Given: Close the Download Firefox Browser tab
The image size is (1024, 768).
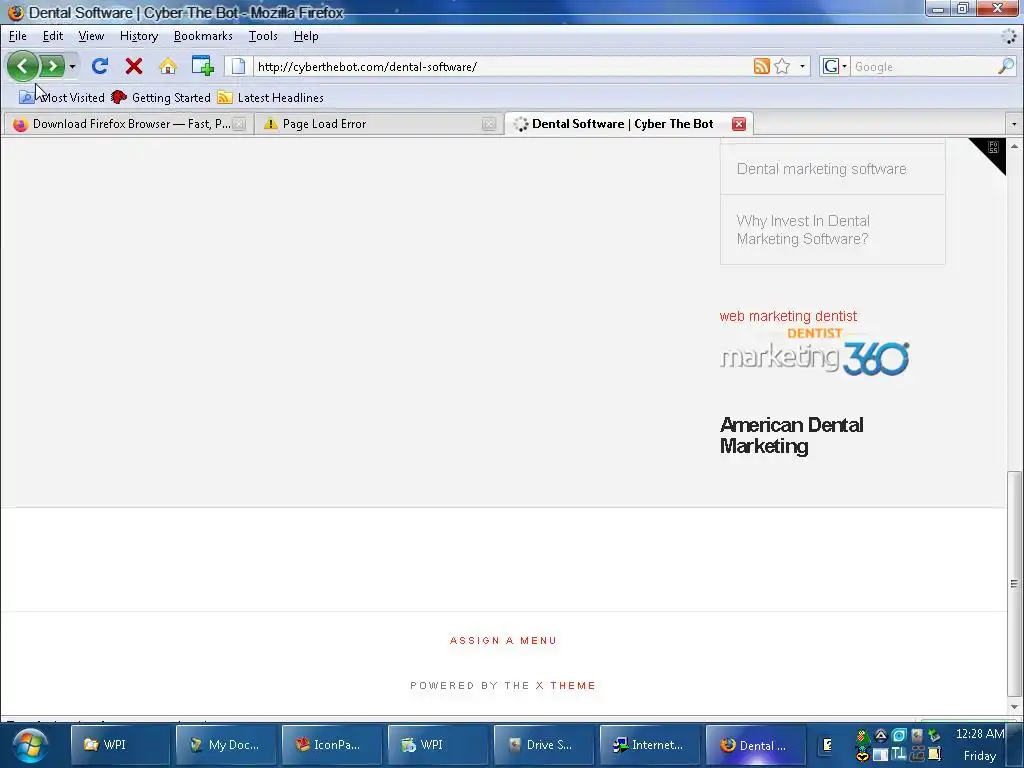Looking at the screenshot, I should (239, 124).
